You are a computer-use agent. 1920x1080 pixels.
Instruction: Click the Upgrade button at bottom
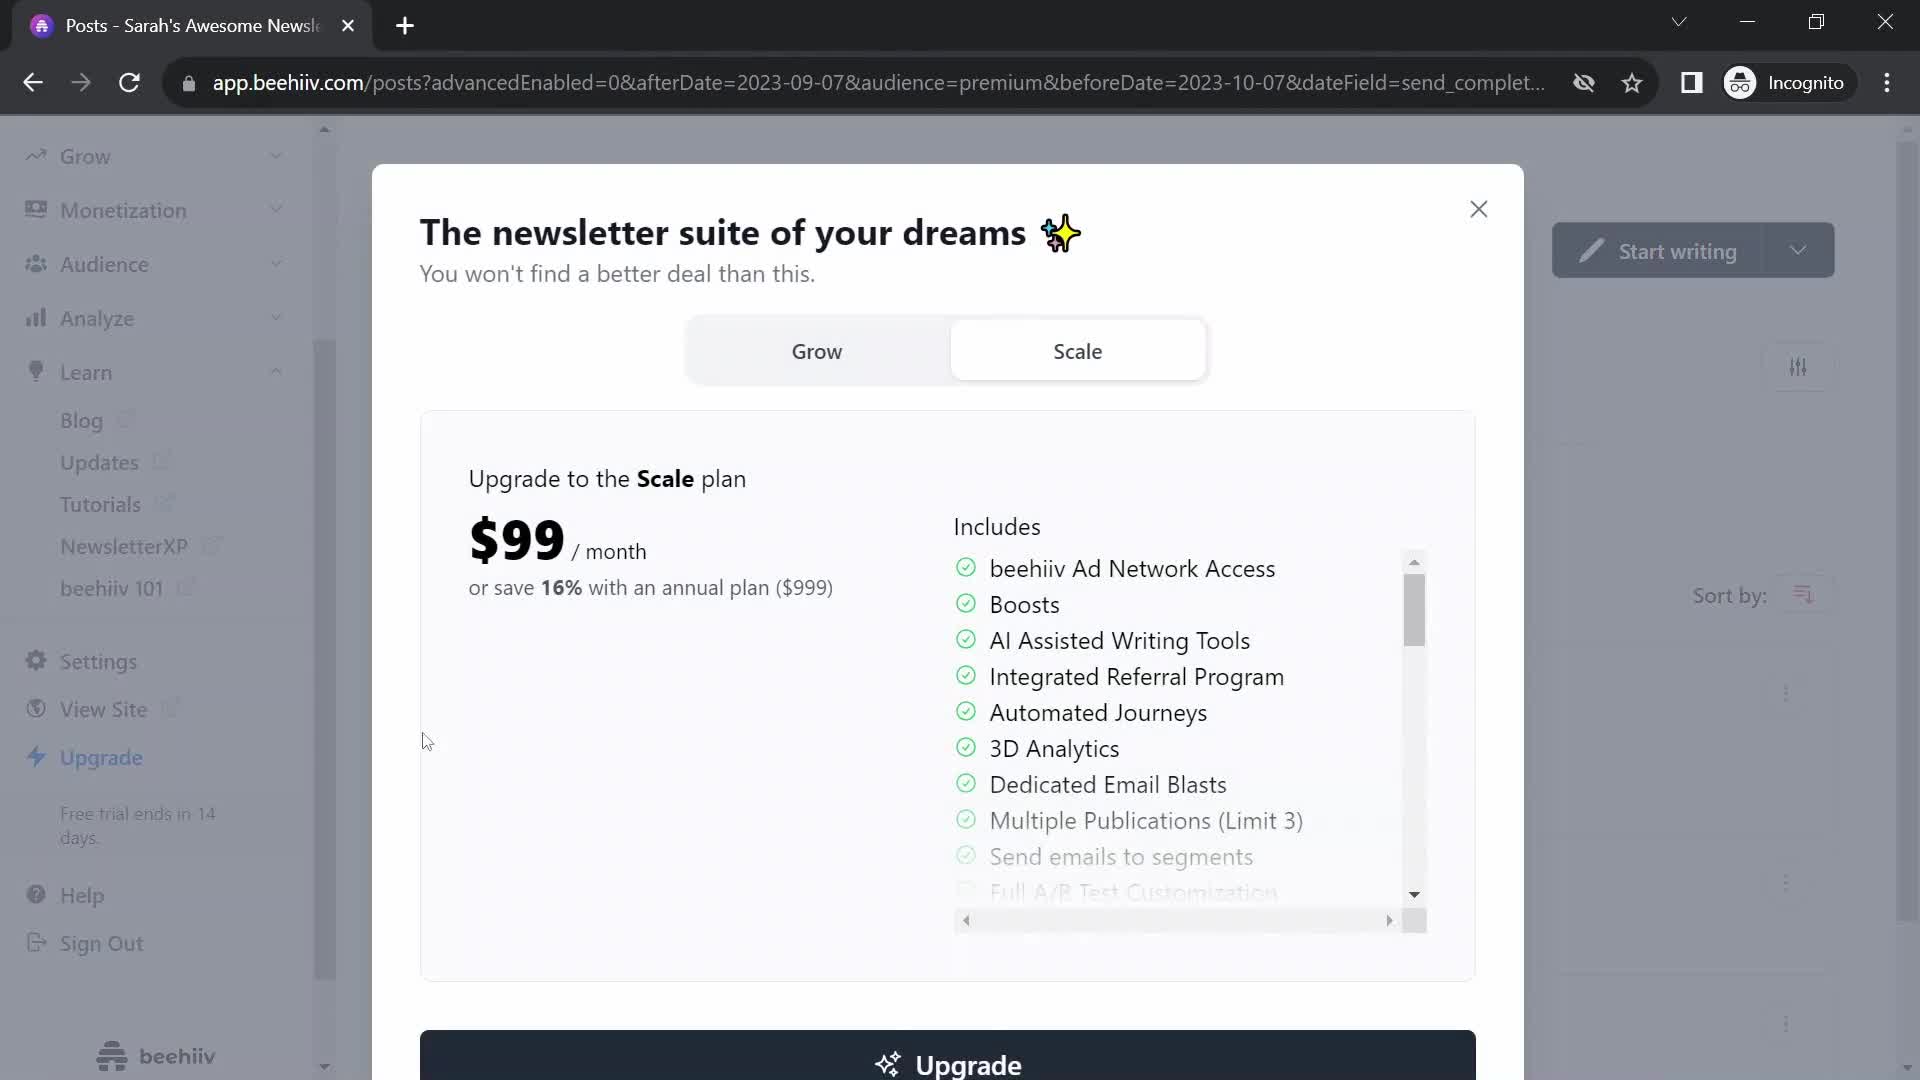948,1064
